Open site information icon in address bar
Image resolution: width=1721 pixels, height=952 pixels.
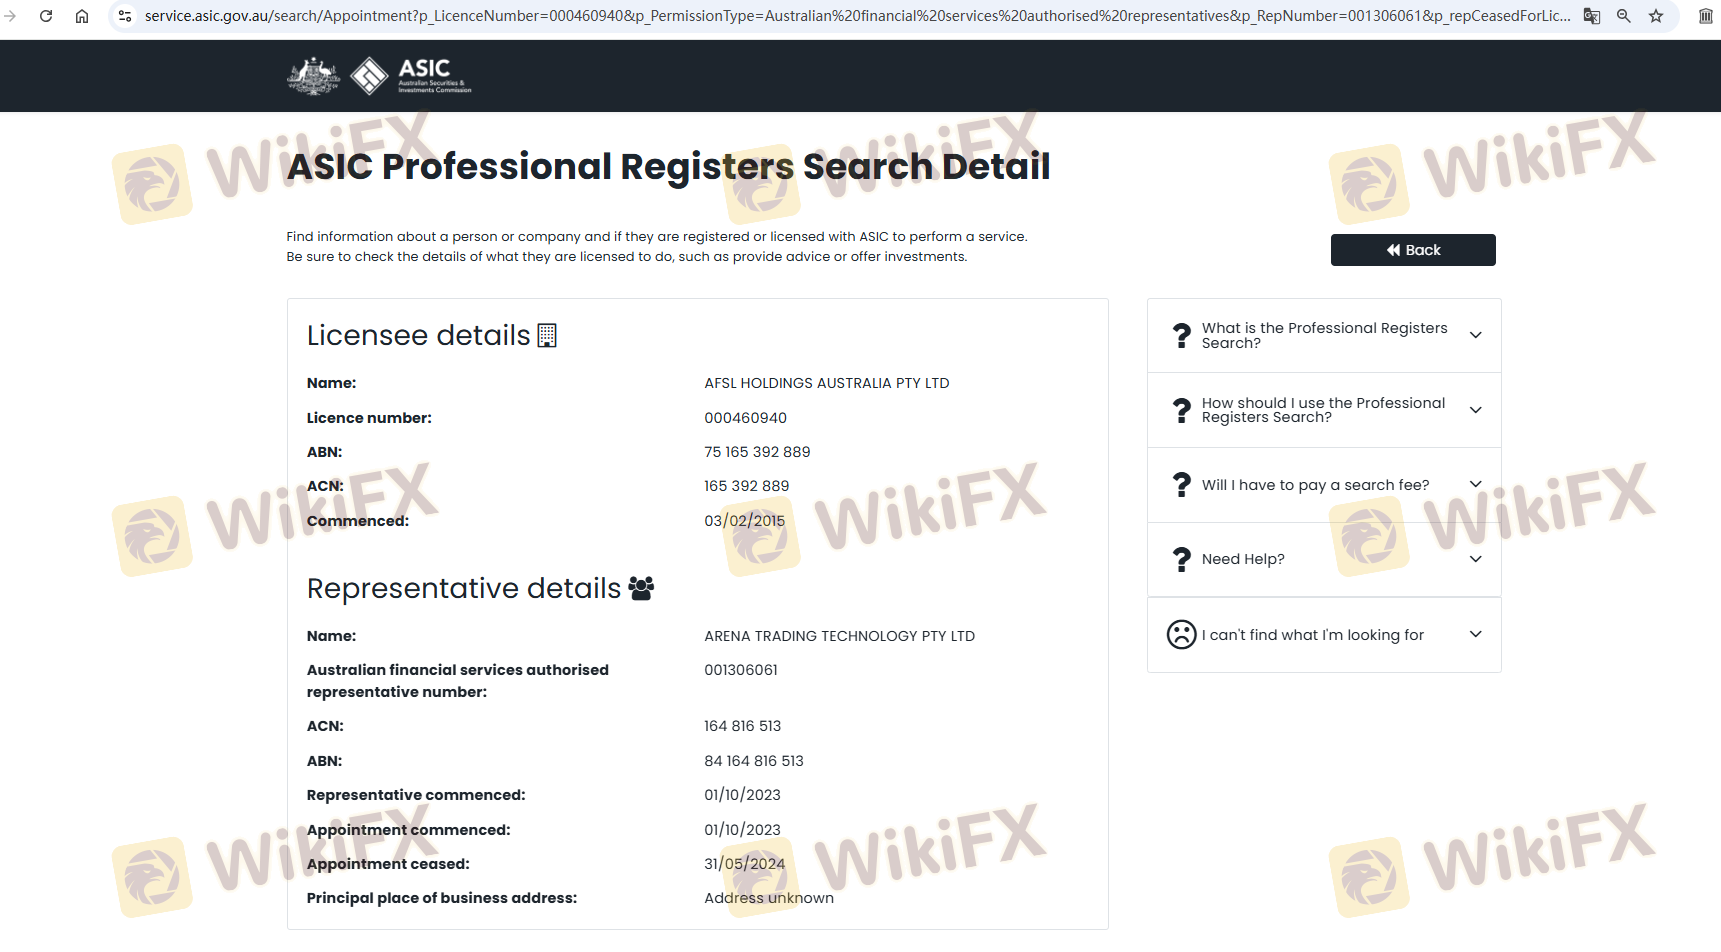pos(125,16)
